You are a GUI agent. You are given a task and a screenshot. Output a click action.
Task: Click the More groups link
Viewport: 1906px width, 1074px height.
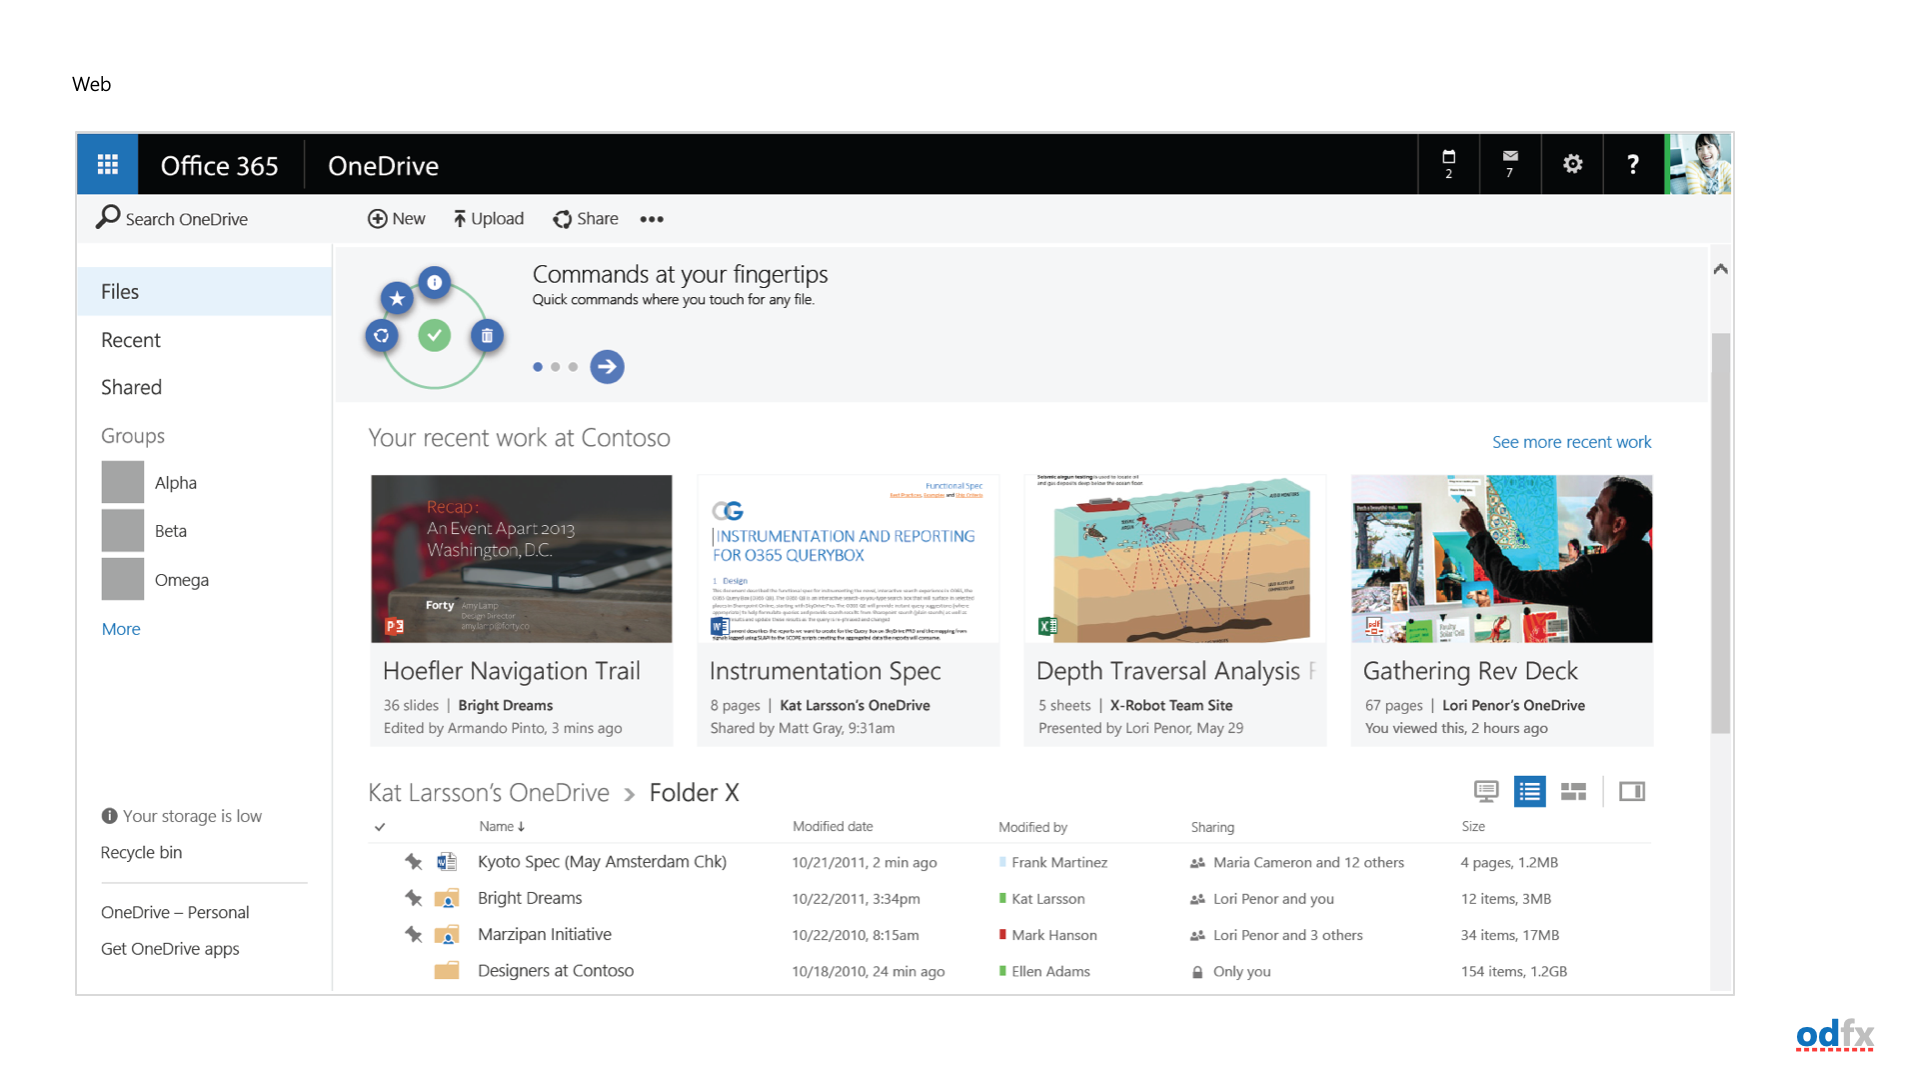tap(121, 629)
